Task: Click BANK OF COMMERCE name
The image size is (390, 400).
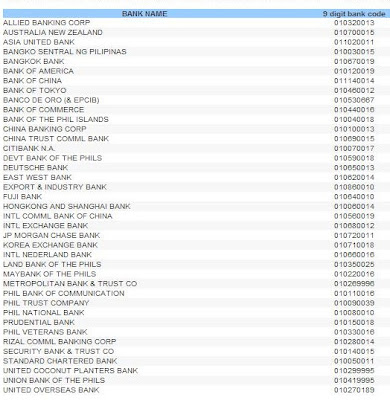Action: pyautogui.click(x=43, y=110)
